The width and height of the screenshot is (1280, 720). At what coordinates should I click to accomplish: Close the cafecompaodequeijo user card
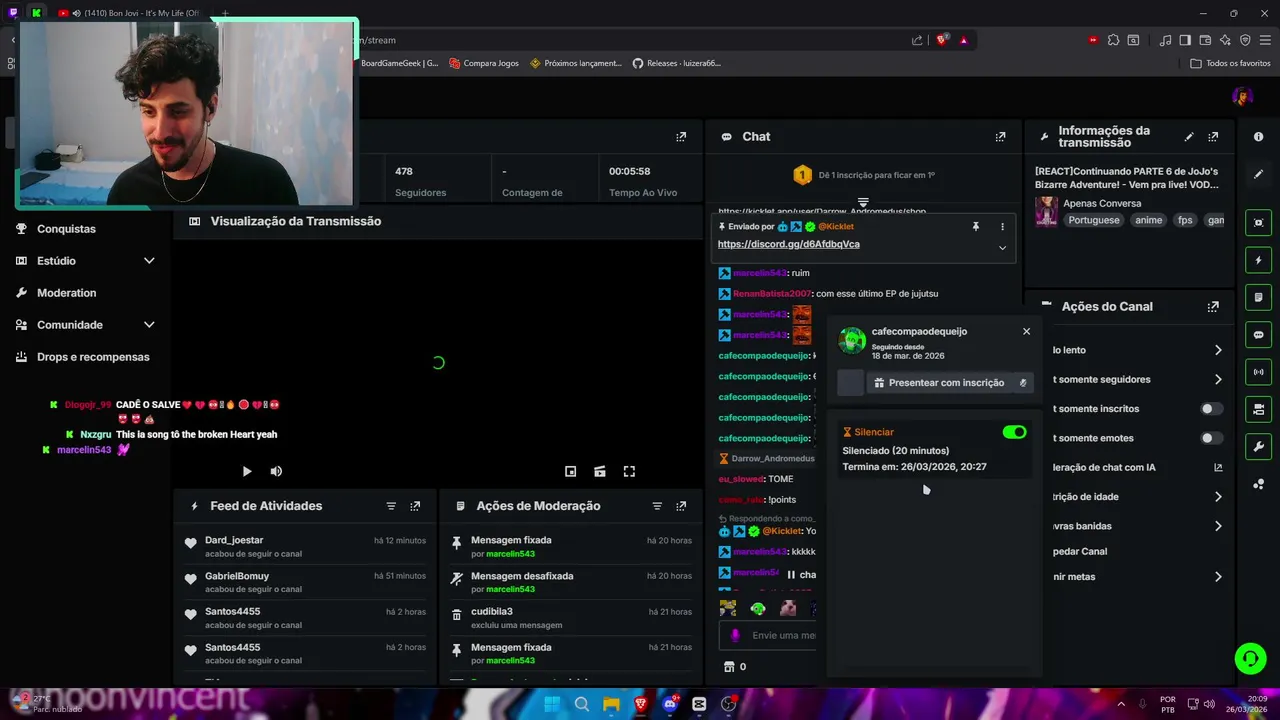pos(1026,332)
